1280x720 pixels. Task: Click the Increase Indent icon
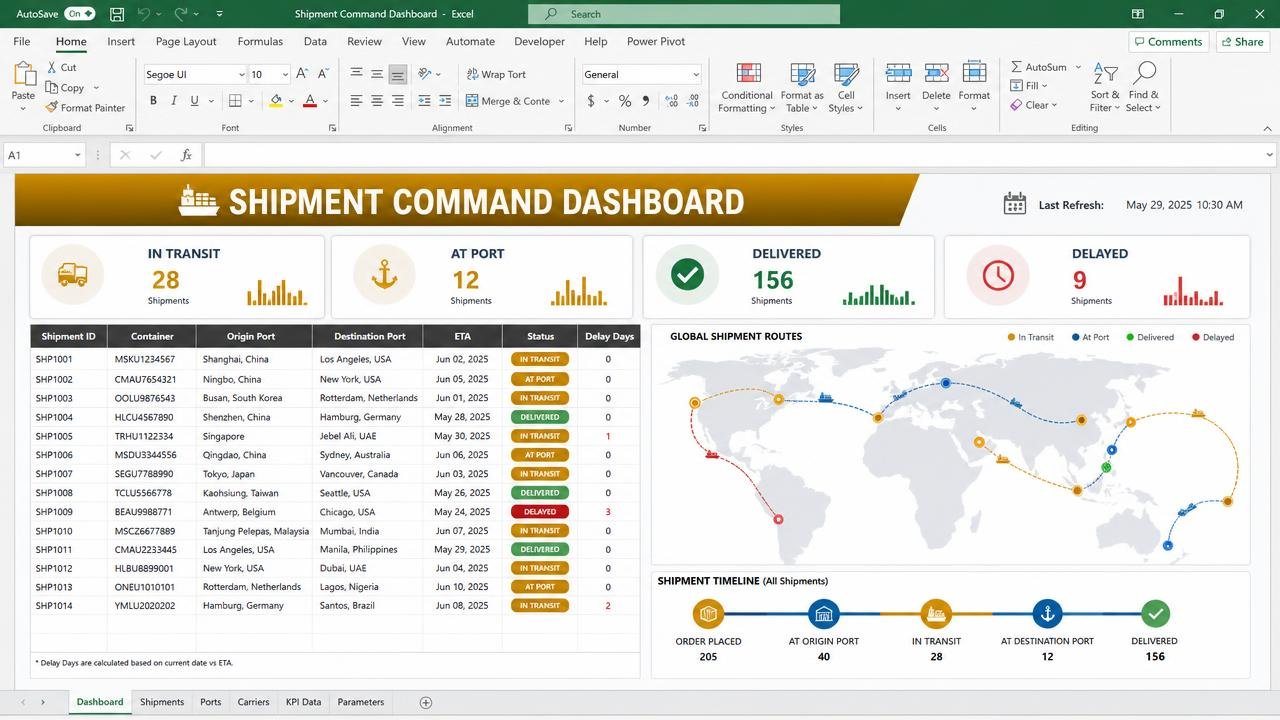click(x=446, y=101)
